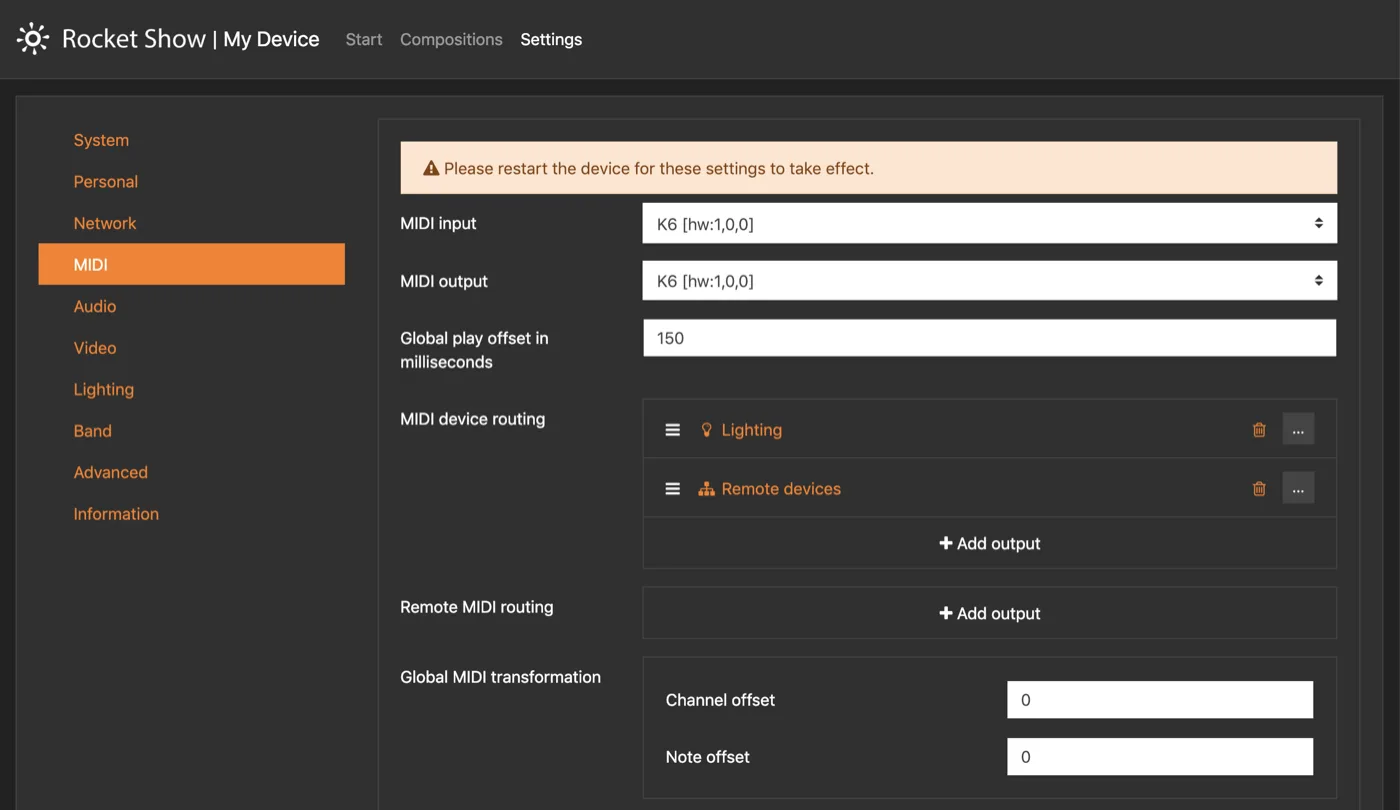Click the restart device notice text
This screenshot has width=1400, height=810.
click(659, 168)
